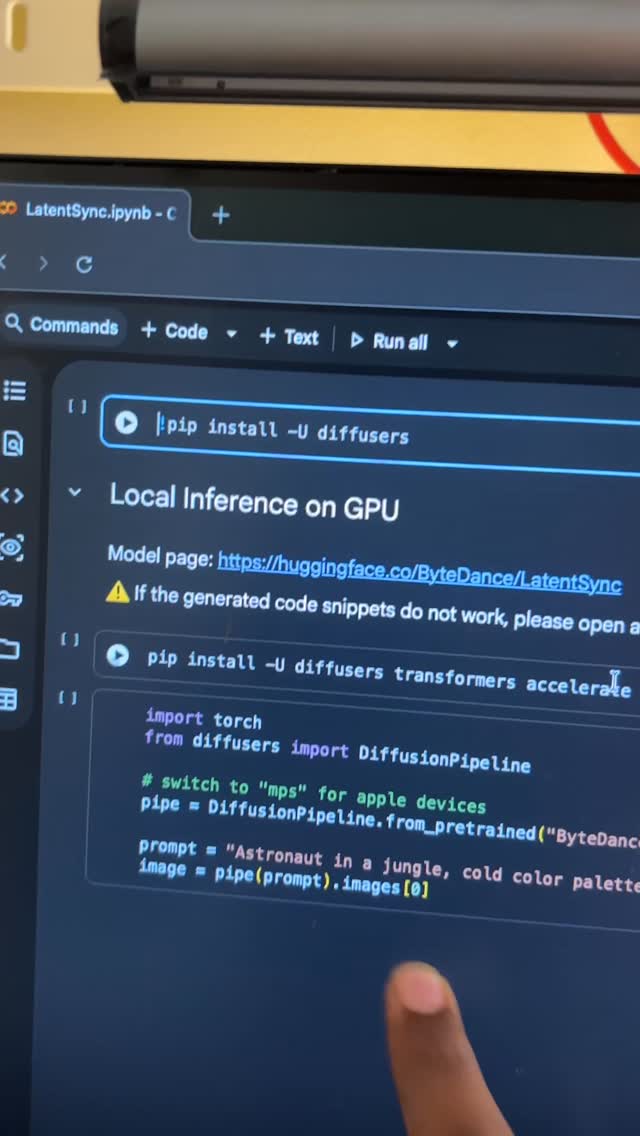Reload the page with refresh icon
The image size is (640, 1136).
tap(84, 264)
